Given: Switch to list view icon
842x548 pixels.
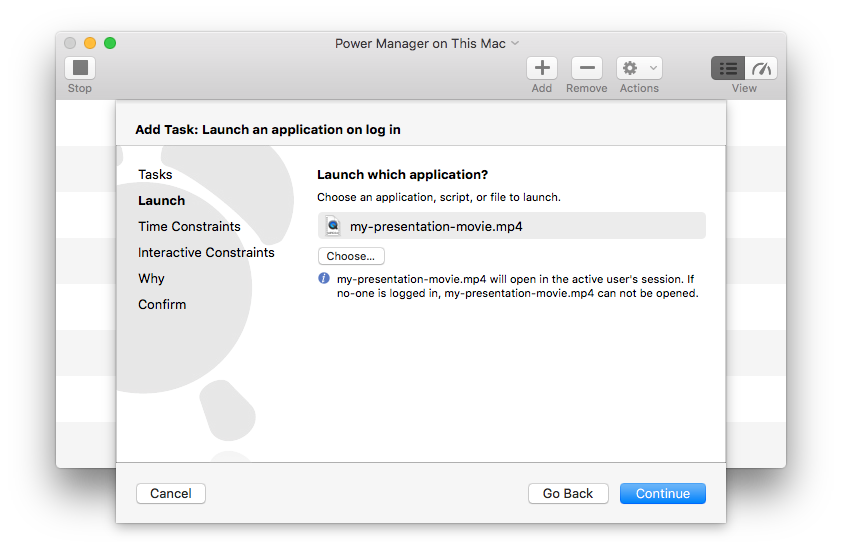Looking at the screenshot, I should pos(728,68).
